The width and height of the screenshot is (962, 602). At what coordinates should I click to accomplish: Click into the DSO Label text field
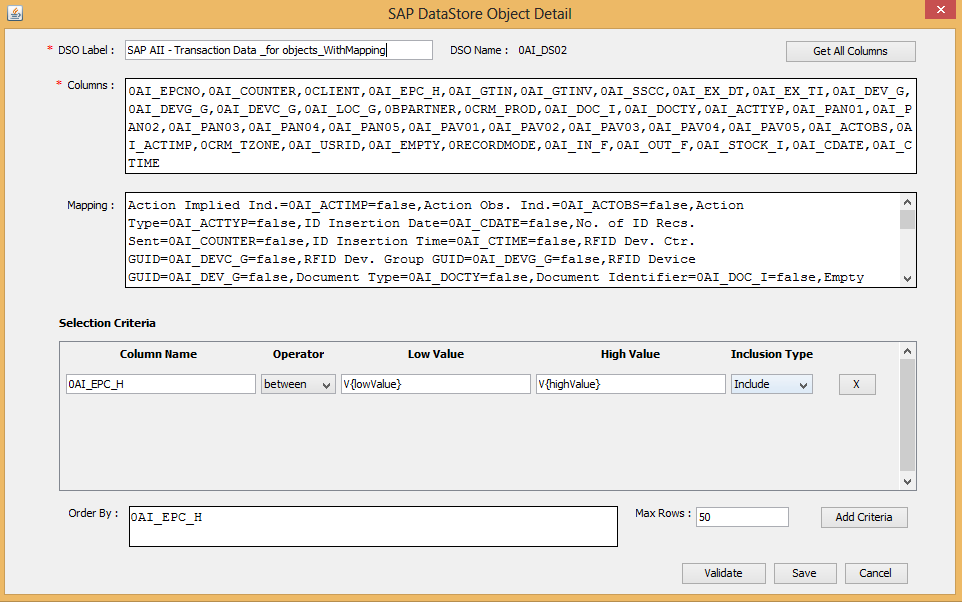(278, 50)
